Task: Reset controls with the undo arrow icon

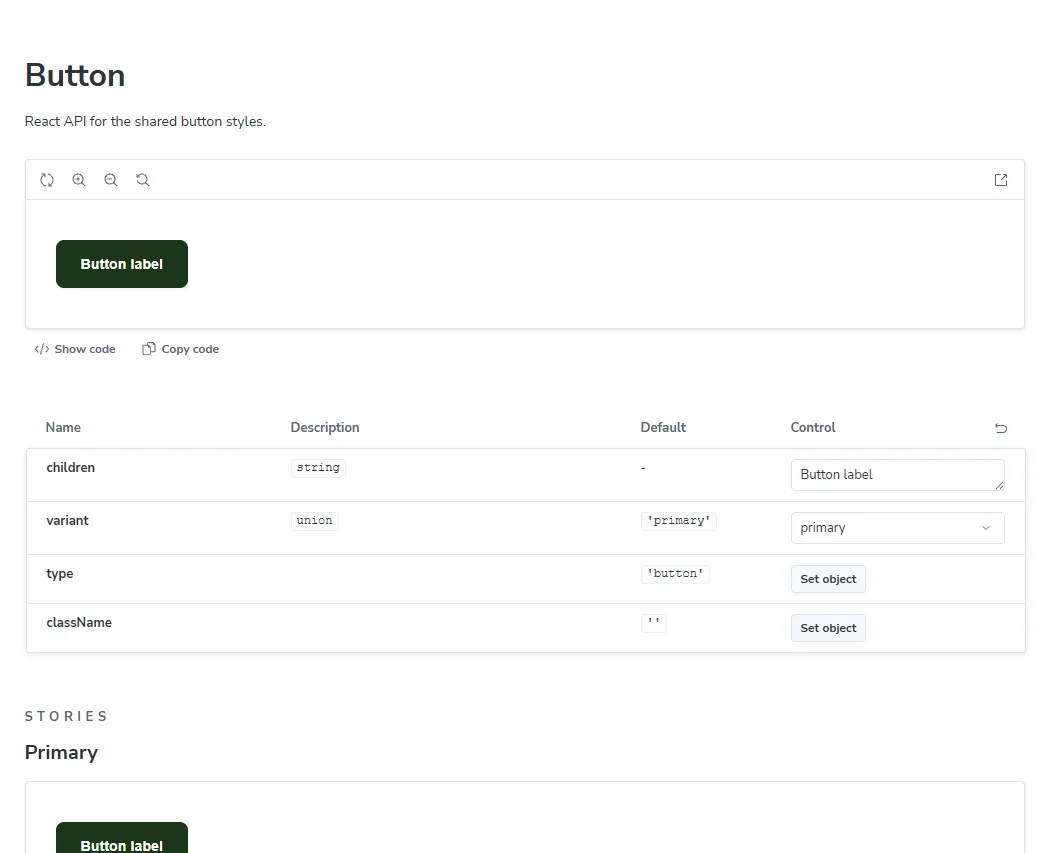Action: [x=1001, y=428]
